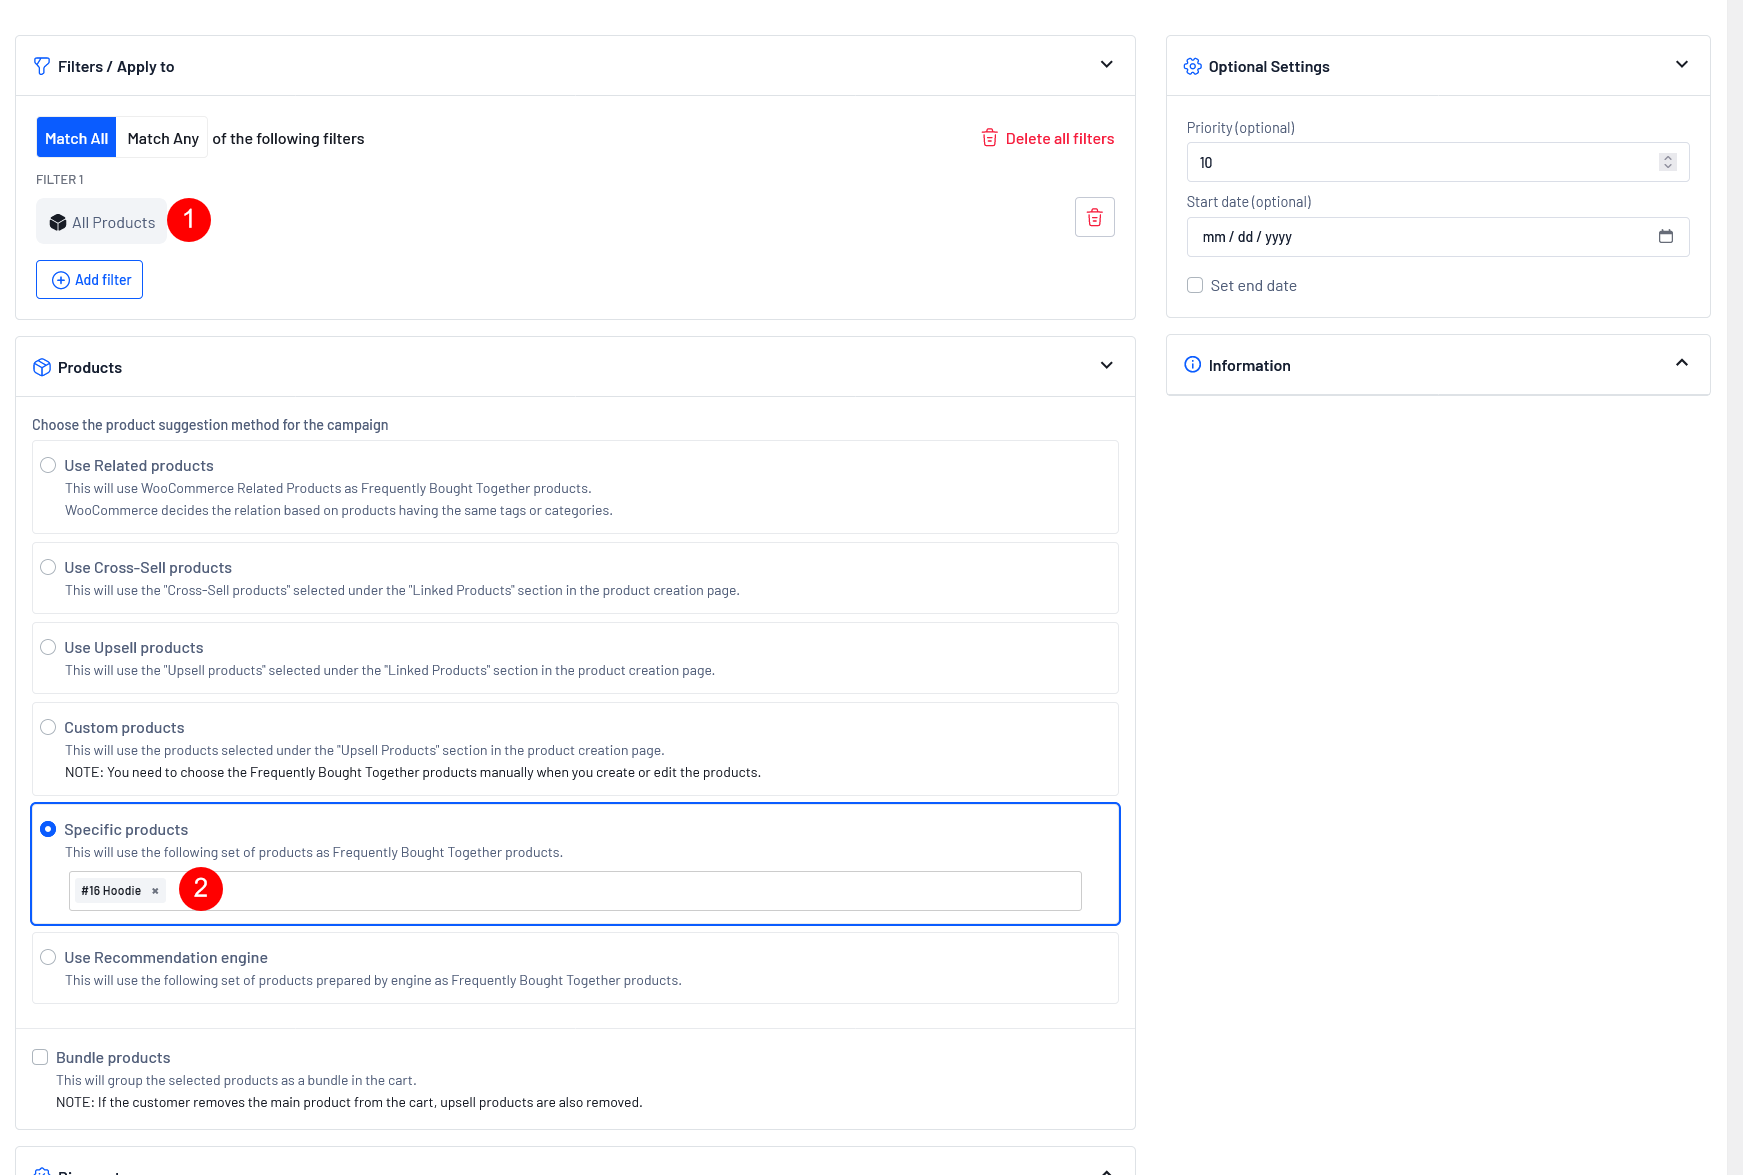This screenshot has height=1175, width=1743.
Task: Click the Priority stepper arrows
Action: point(1667,162)
